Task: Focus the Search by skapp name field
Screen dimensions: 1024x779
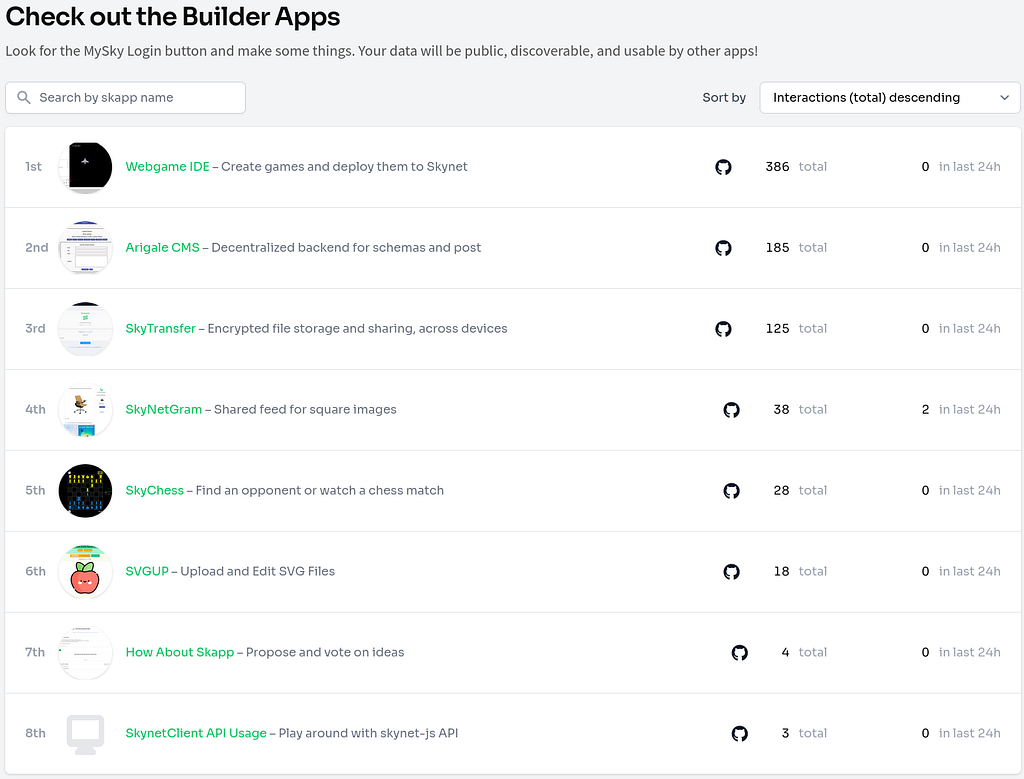Action: point(136,98)
